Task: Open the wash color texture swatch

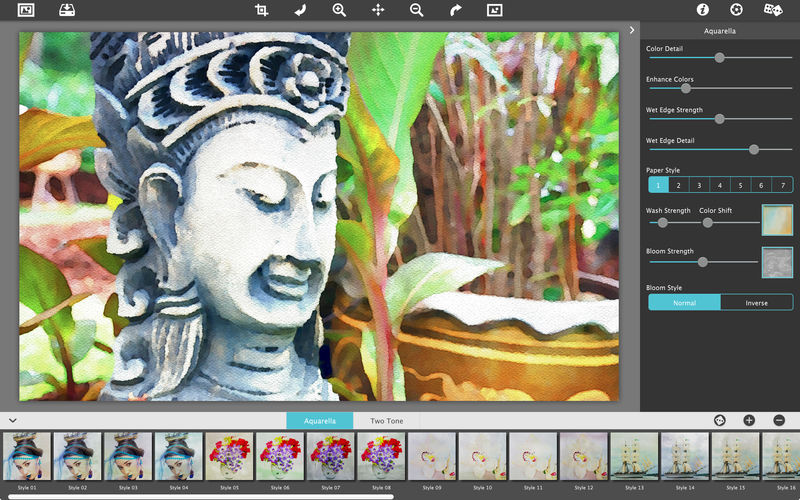Action: pos(777,219)
